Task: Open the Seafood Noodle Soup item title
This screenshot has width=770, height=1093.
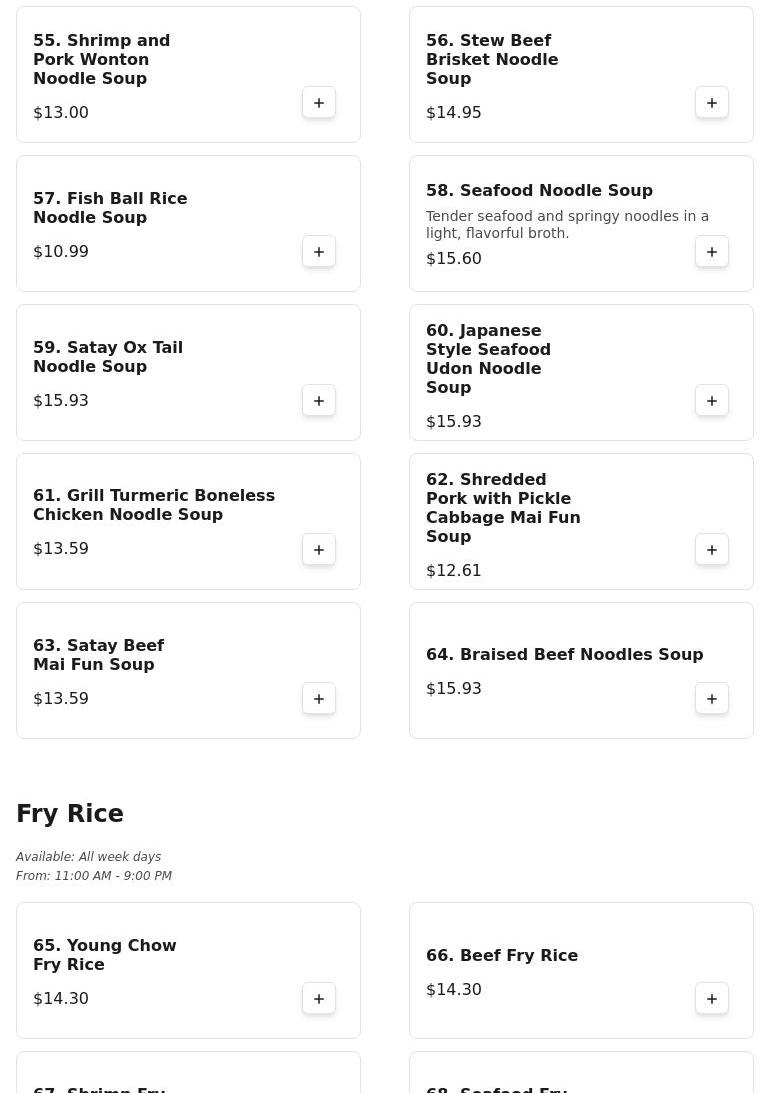Action: [539, 190]
